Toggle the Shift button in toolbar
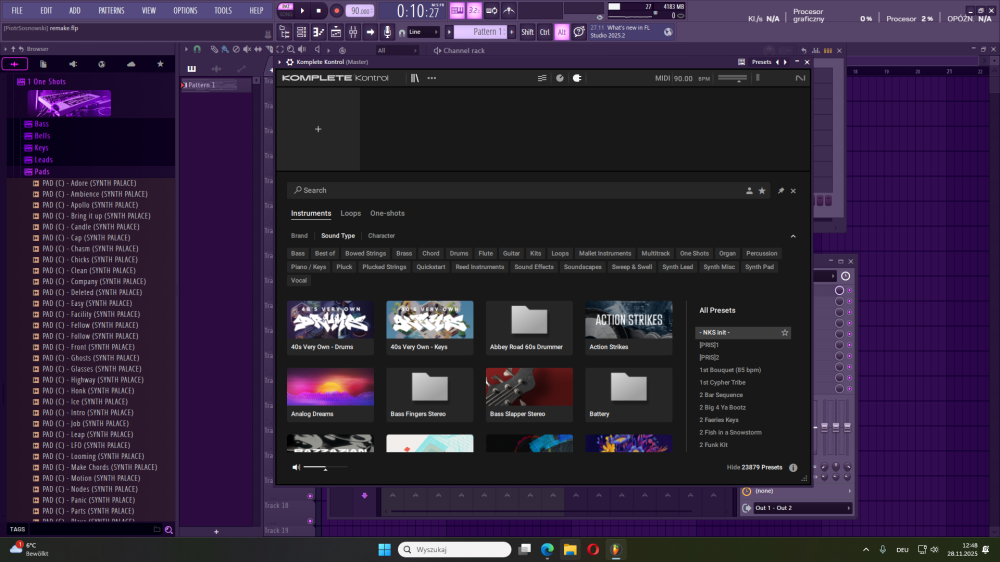The width and height of the screenshot is (1000, 562). [x=527, y=32]
